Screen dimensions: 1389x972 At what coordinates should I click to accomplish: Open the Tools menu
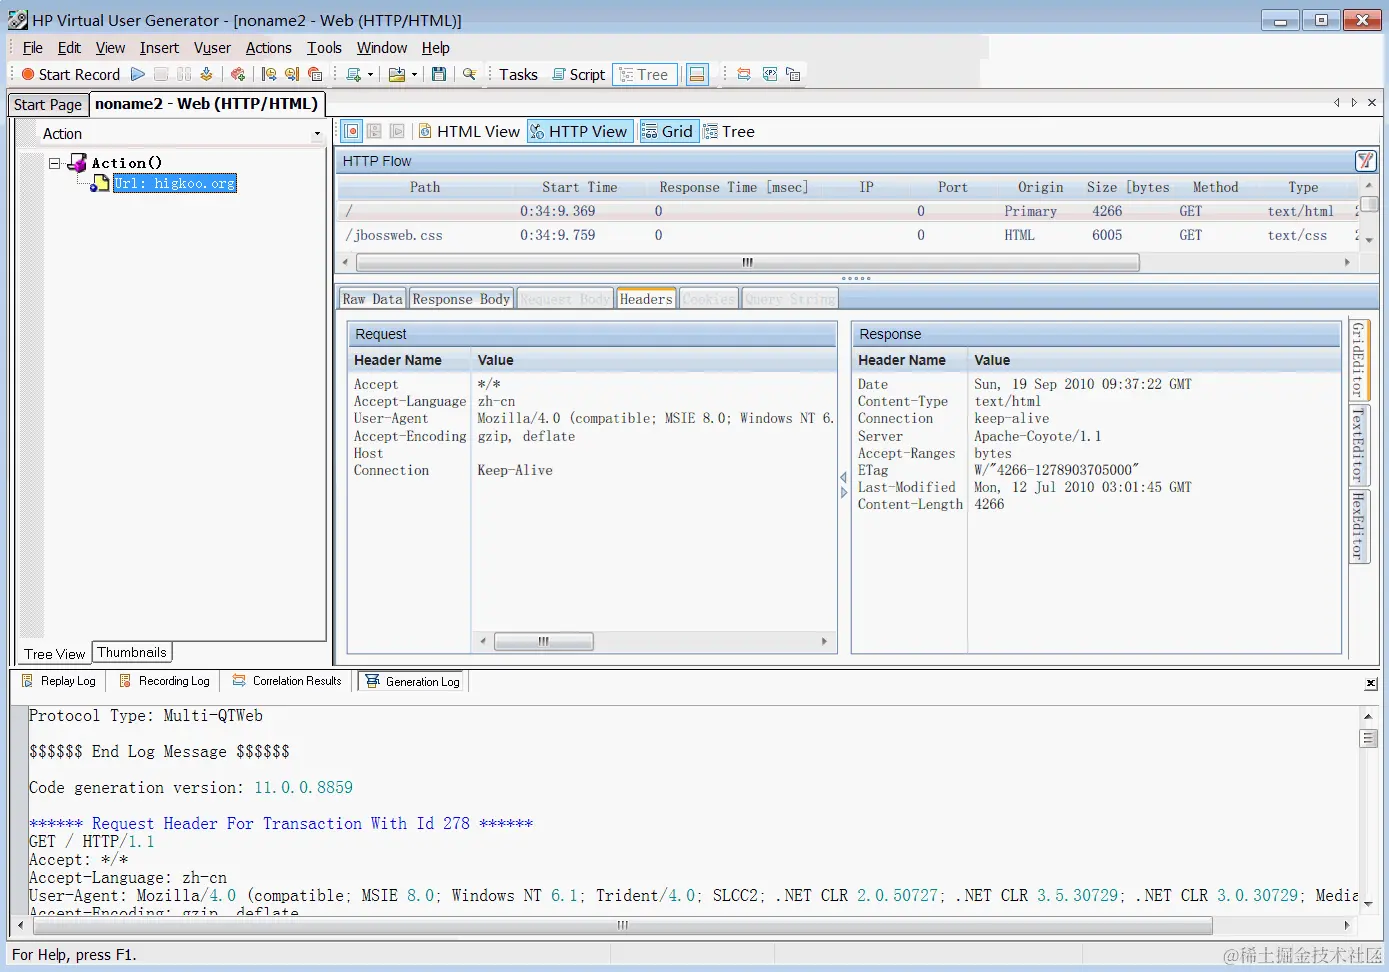click(x=324, y=48)
